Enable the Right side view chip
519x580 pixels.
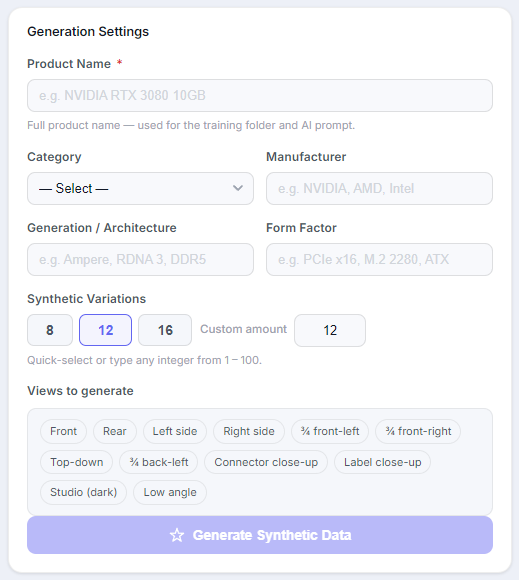pyautogui.click(x=249, y=431)
